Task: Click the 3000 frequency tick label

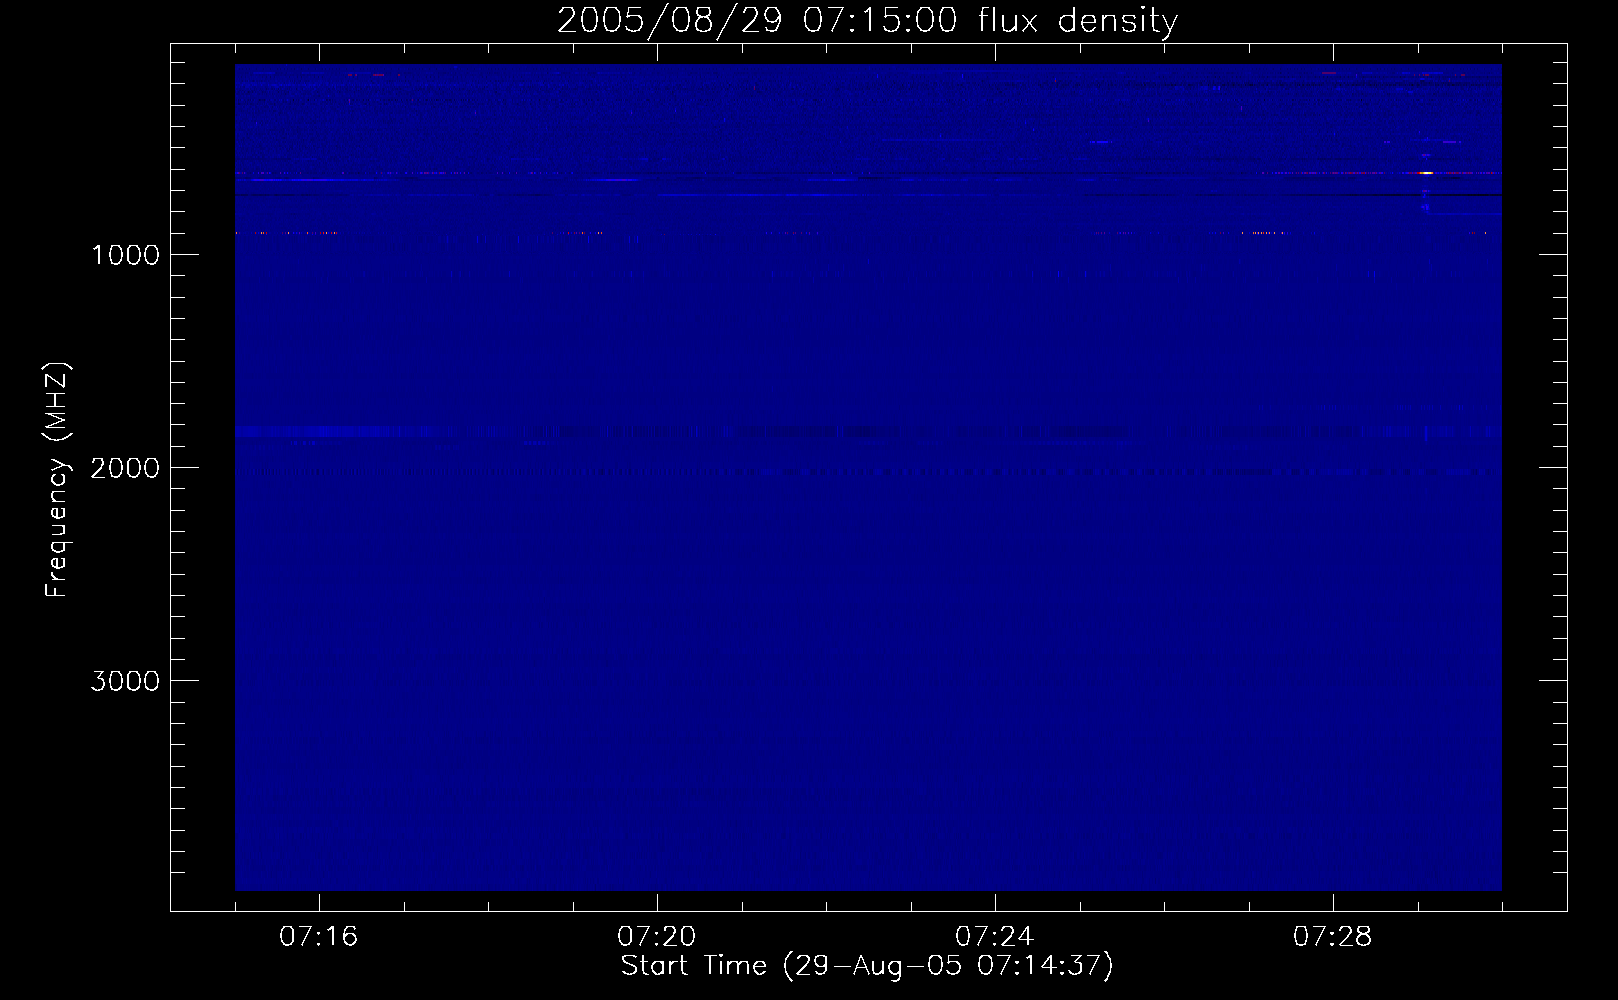Action: 125,681
